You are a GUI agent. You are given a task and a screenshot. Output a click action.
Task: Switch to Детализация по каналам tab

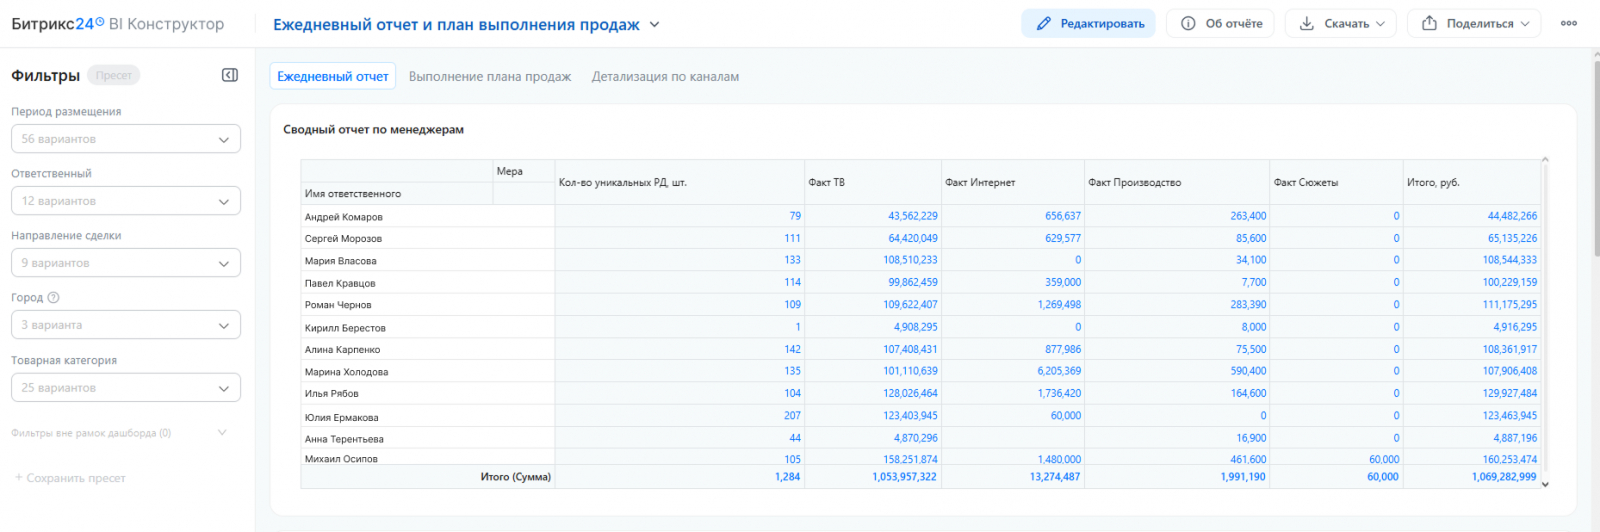point(665,76)
